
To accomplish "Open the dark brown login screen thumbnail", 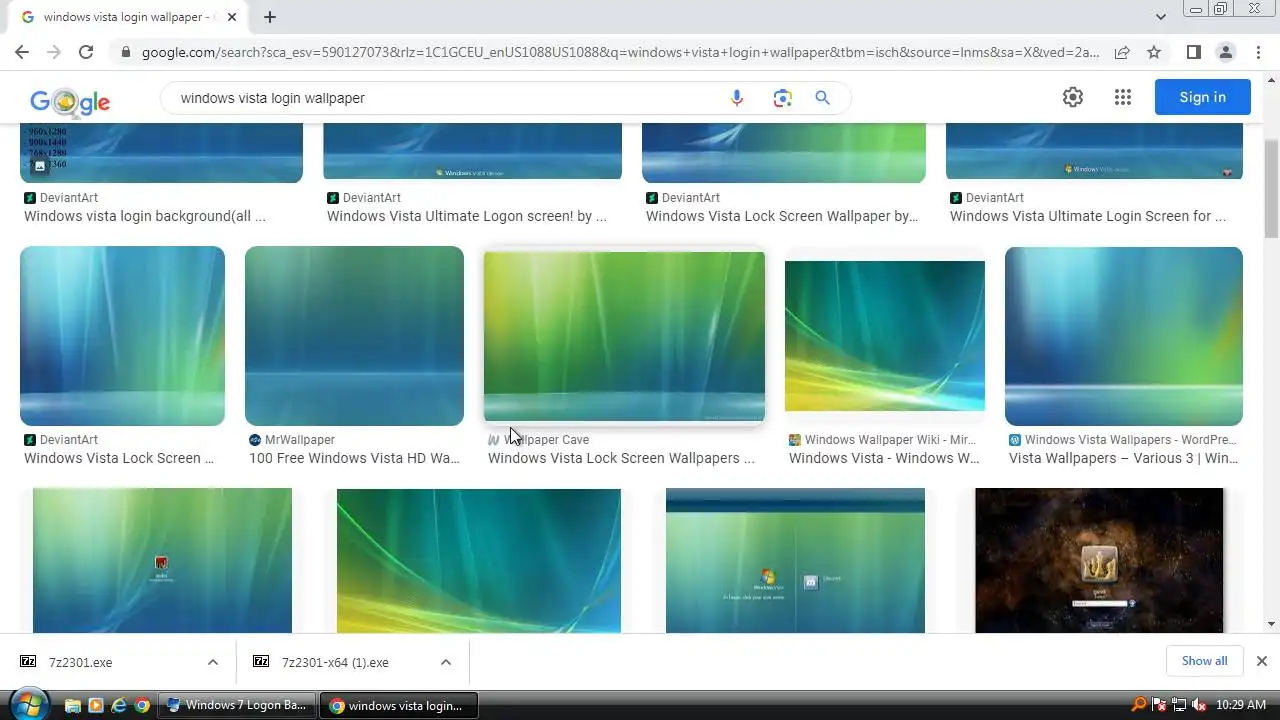I will 1099,560.
